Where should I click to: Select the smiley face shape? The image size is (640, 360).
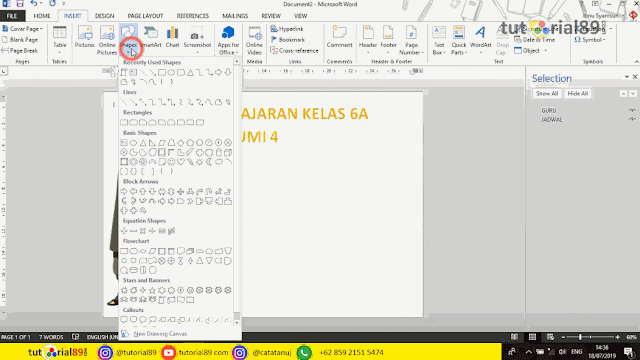171,162
